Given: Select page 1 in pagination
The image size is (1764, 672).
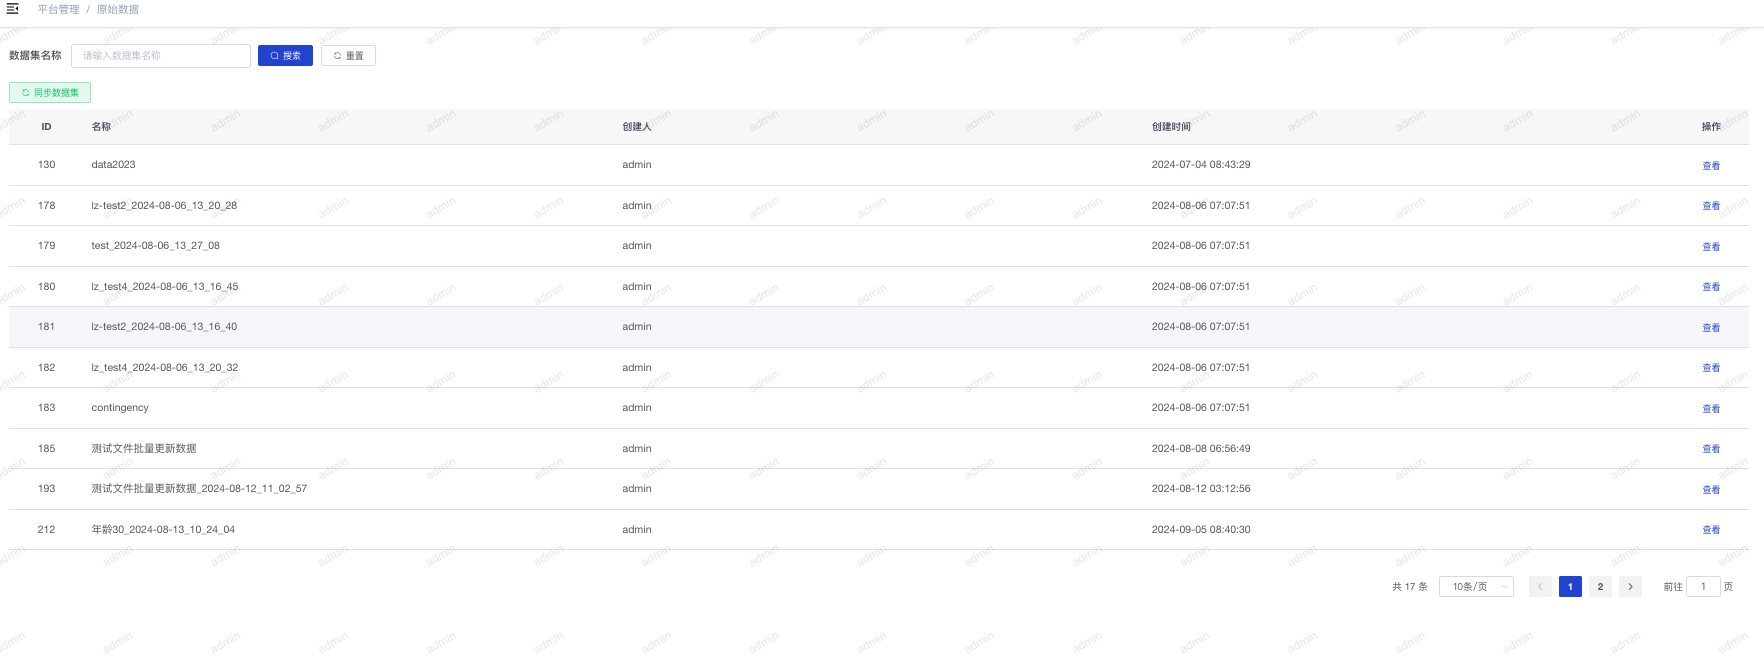Looking at the screenshot, I should click(x=1570, y=587).
